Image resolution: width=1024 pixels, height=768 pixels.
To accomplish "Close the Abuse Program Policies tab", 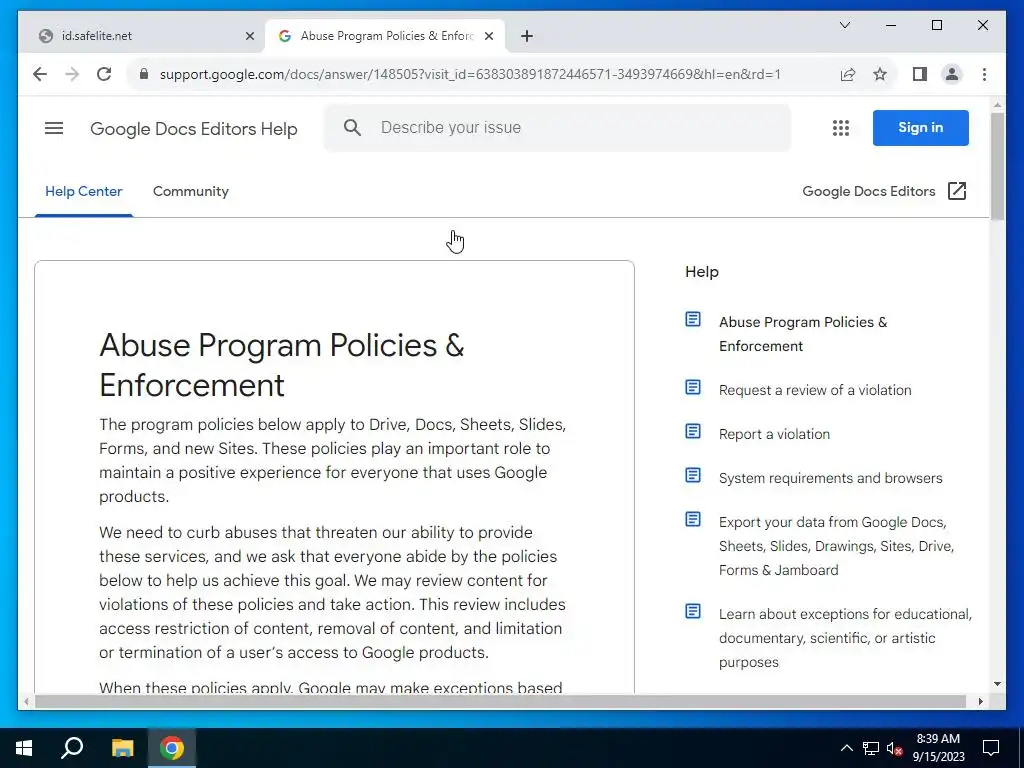I will 488,36.
